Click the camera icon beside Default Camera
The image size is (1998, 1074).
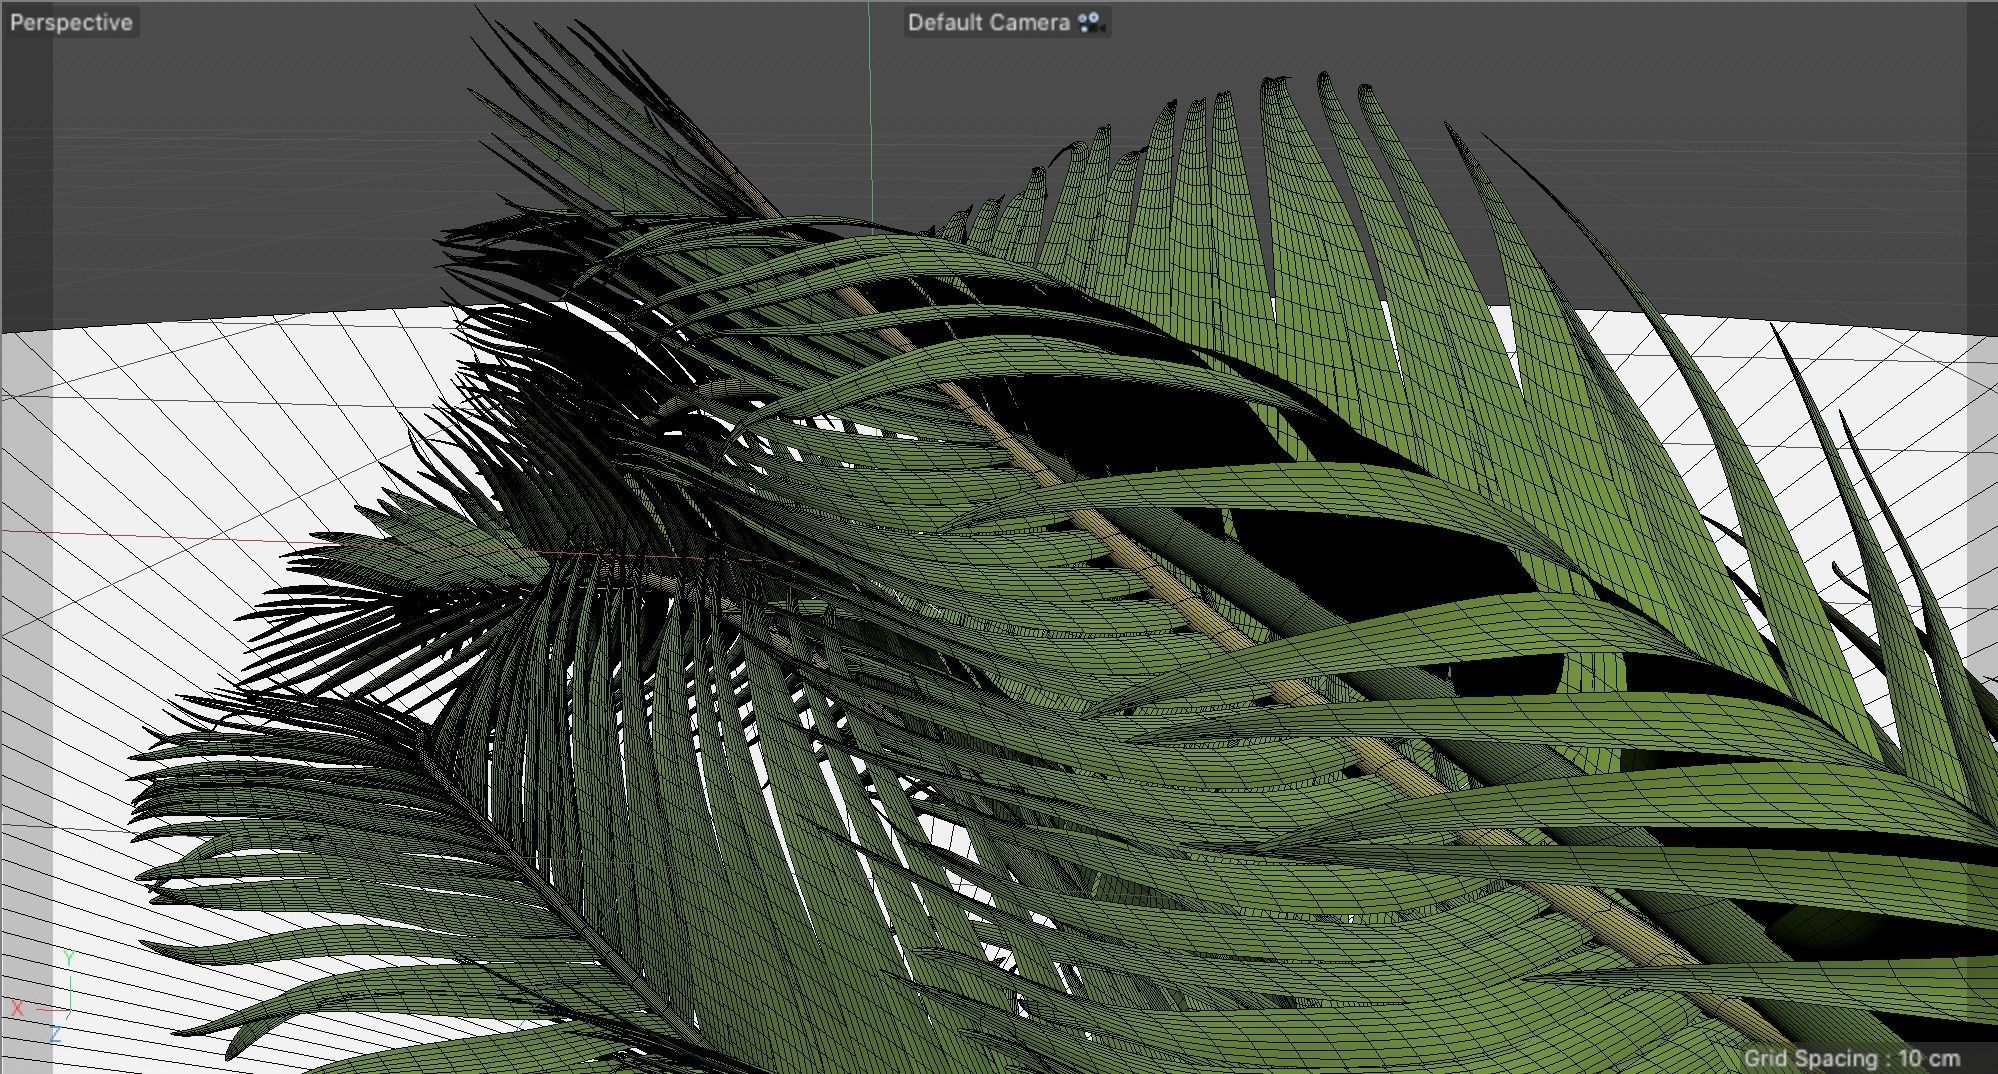(x=1091, y=22)
